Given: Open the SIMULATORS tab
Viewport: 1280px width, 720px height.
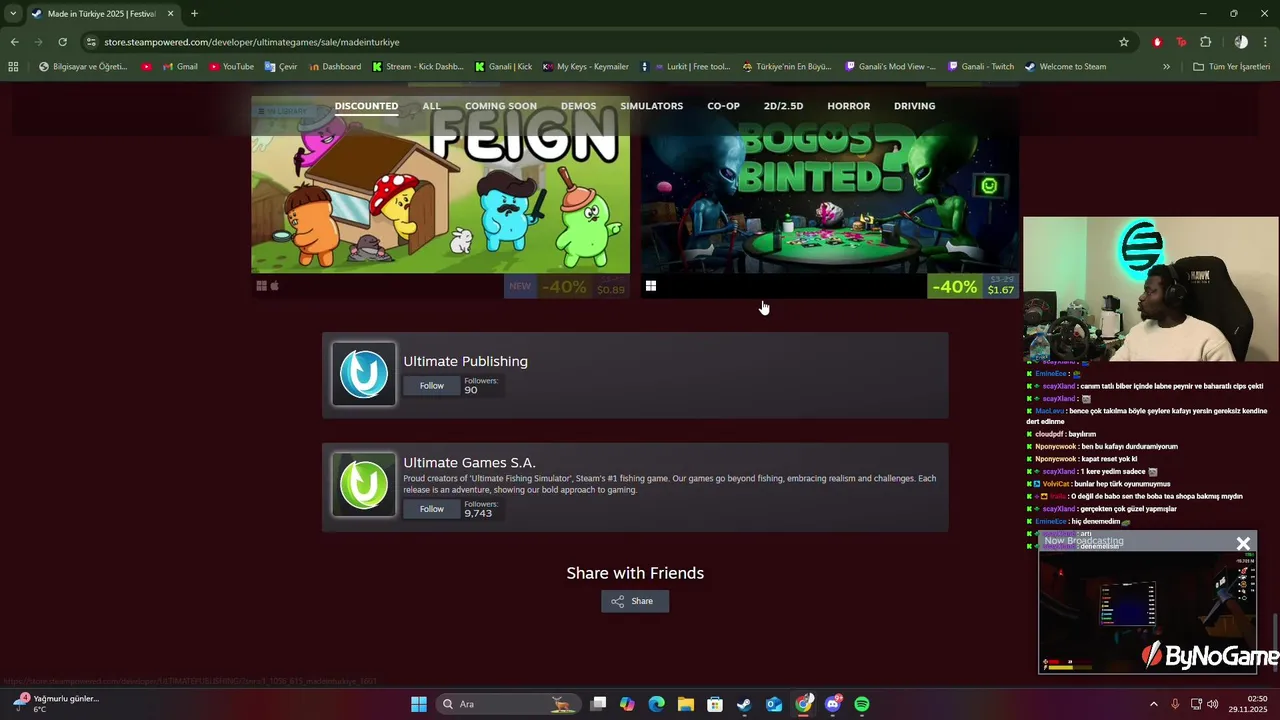Looking at the screenshot, I should tap(651, 106).
